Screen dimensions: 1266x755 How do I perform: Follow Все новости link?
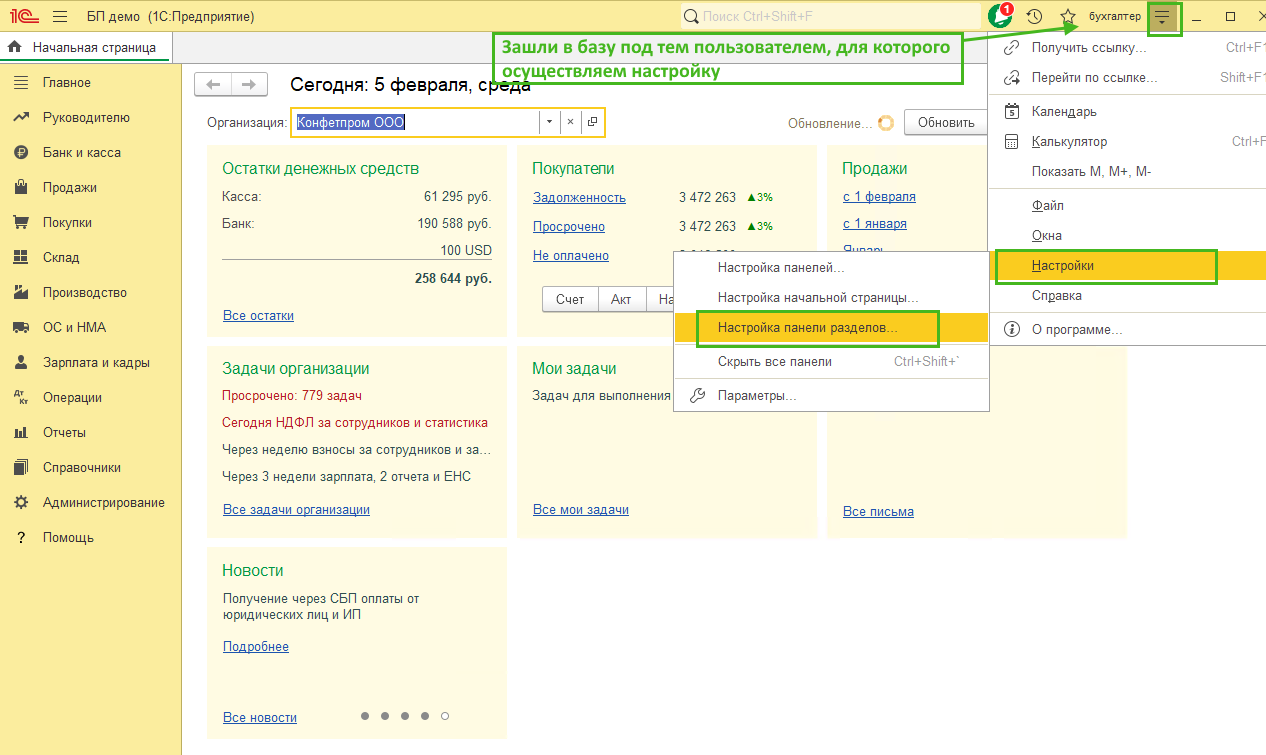(260, 718)
